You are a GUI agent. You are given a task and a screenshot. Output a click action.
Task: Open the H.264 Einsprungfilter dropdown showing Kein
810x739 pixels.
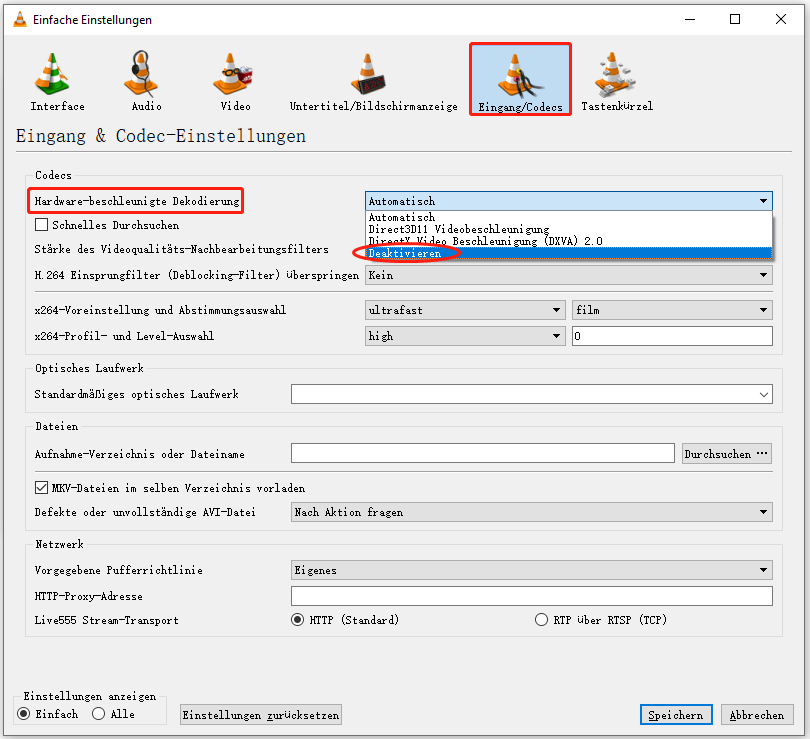(x=569, y=275)
